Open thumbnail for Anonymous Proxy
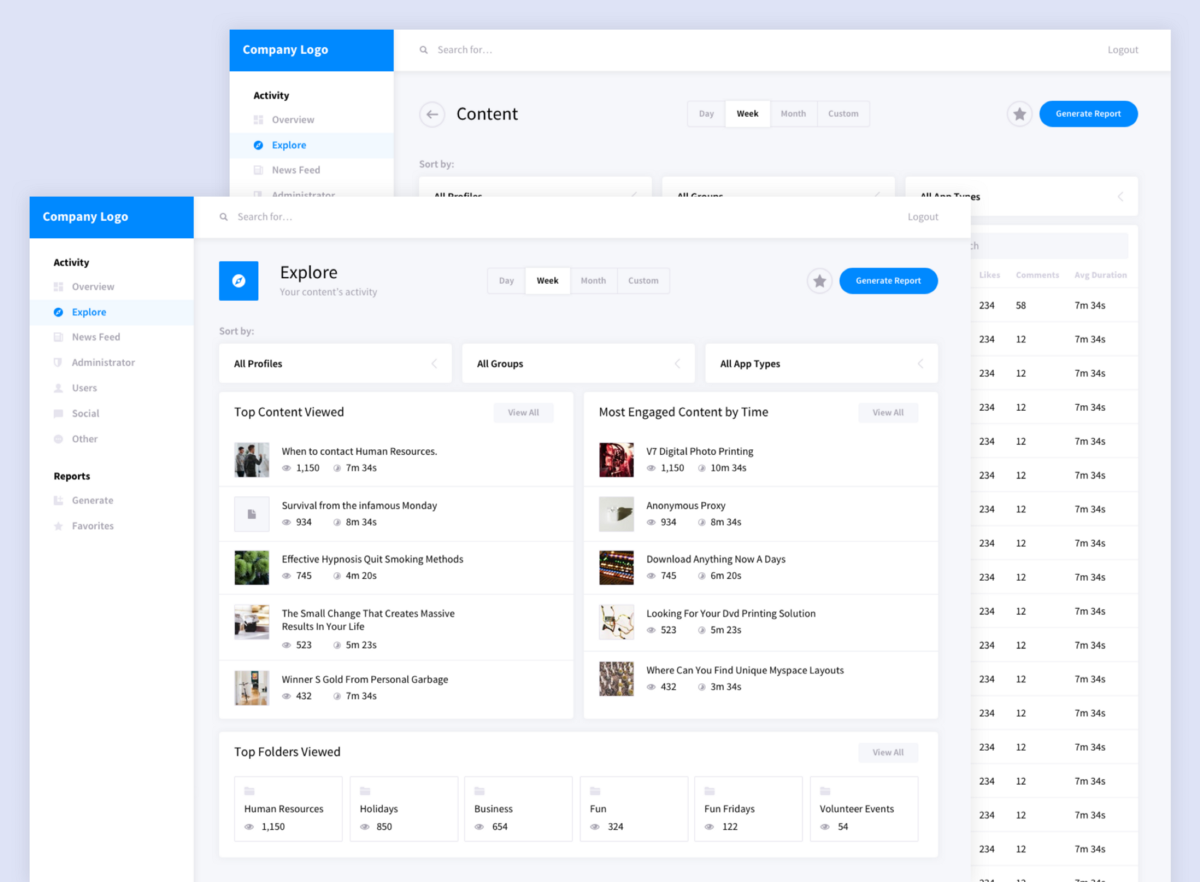Viewport: 1200px width, 882px height. (x=617, y=514)
